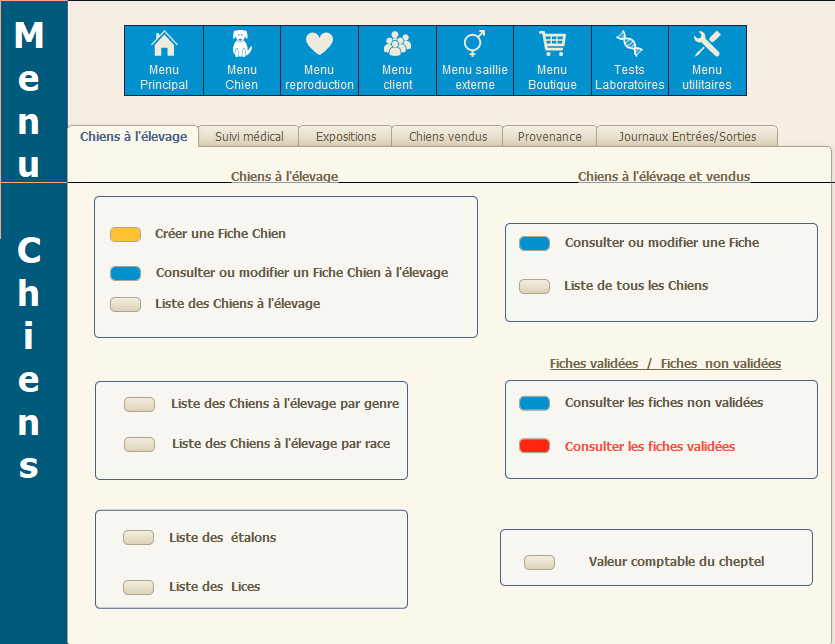Click the Menu Chien dog icon
This screenshot has width=835, height=644.
(241, 45)
